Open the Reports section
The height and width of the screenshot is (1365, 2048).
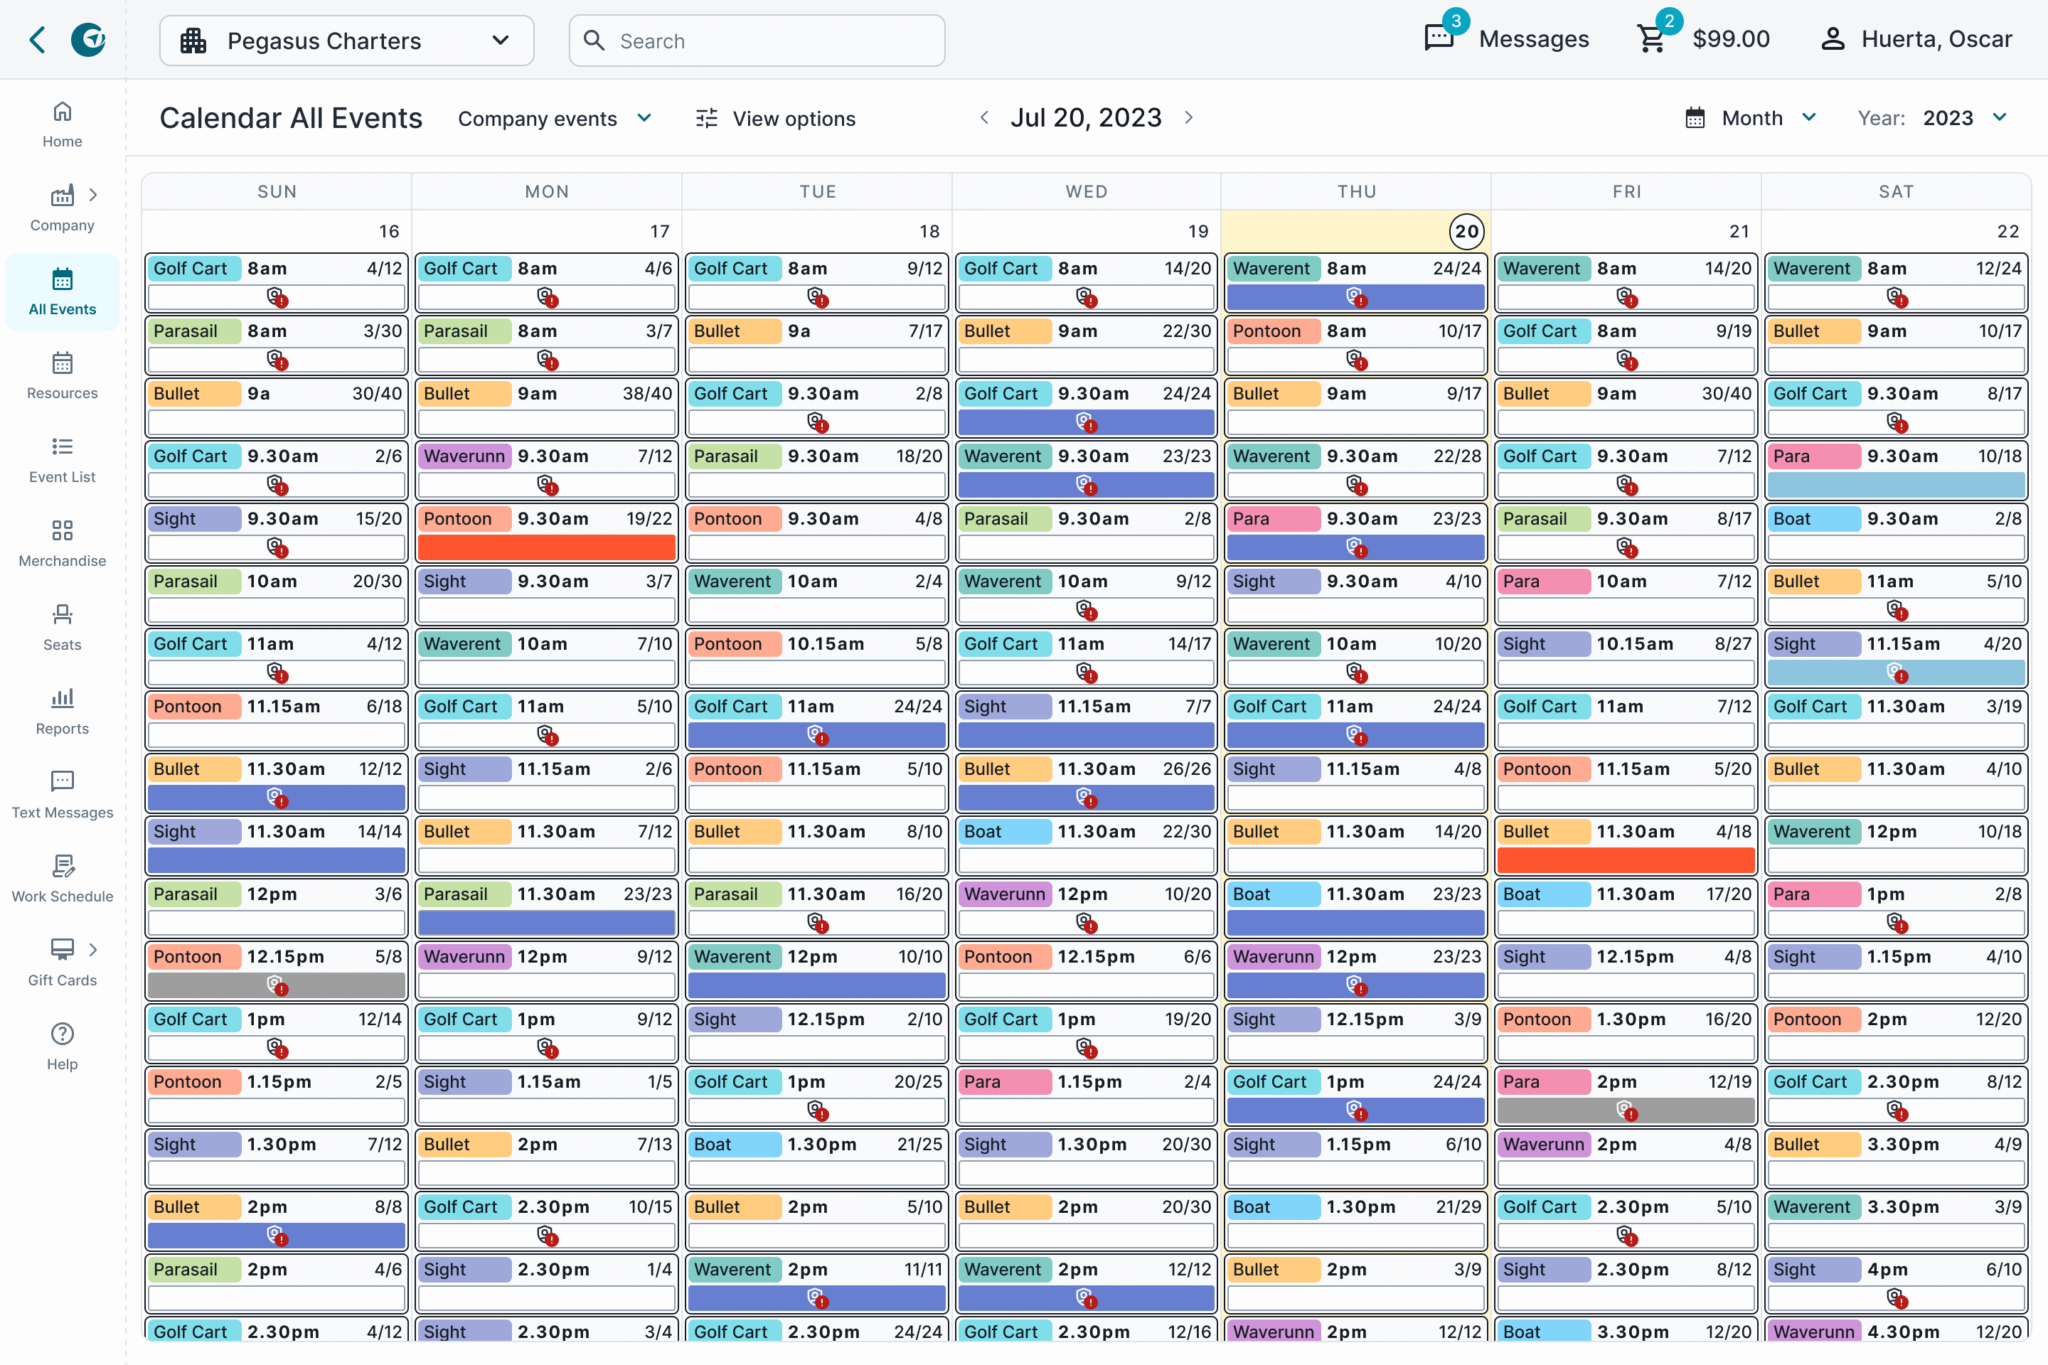(x=61, y=711)
